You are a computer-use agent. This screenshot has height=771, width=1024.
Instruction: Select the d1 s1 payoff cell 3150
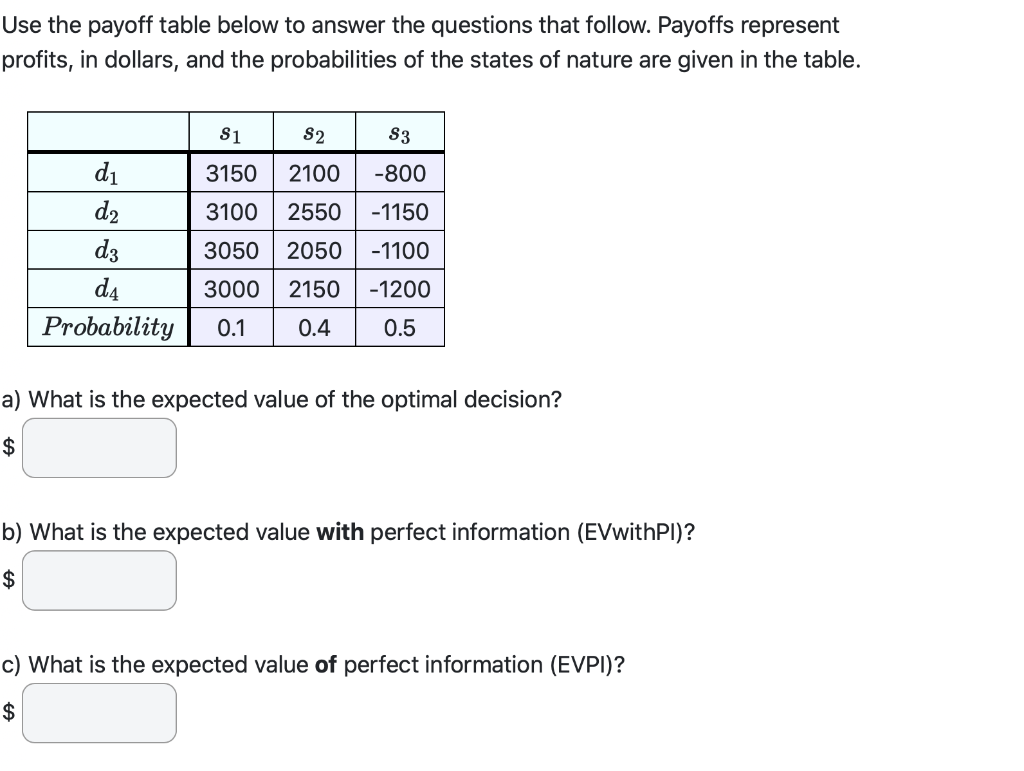231,173
